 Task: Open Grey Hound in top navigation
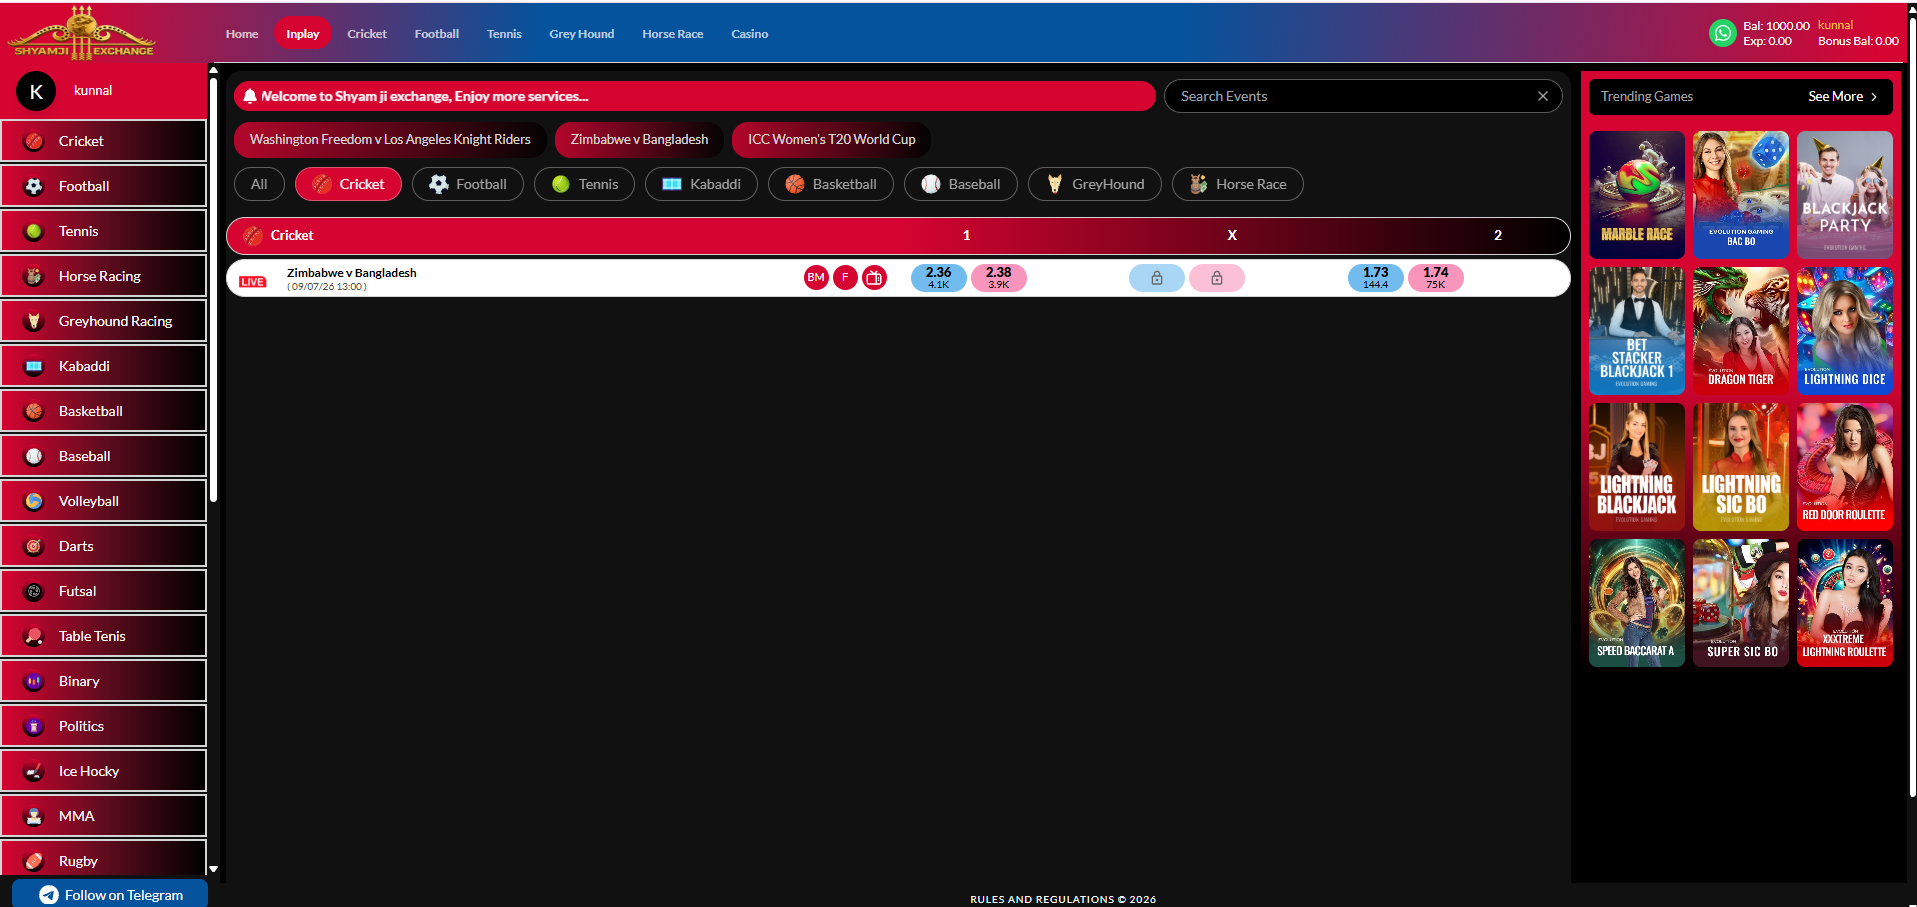pyautogui.click(x=582, y=34)
